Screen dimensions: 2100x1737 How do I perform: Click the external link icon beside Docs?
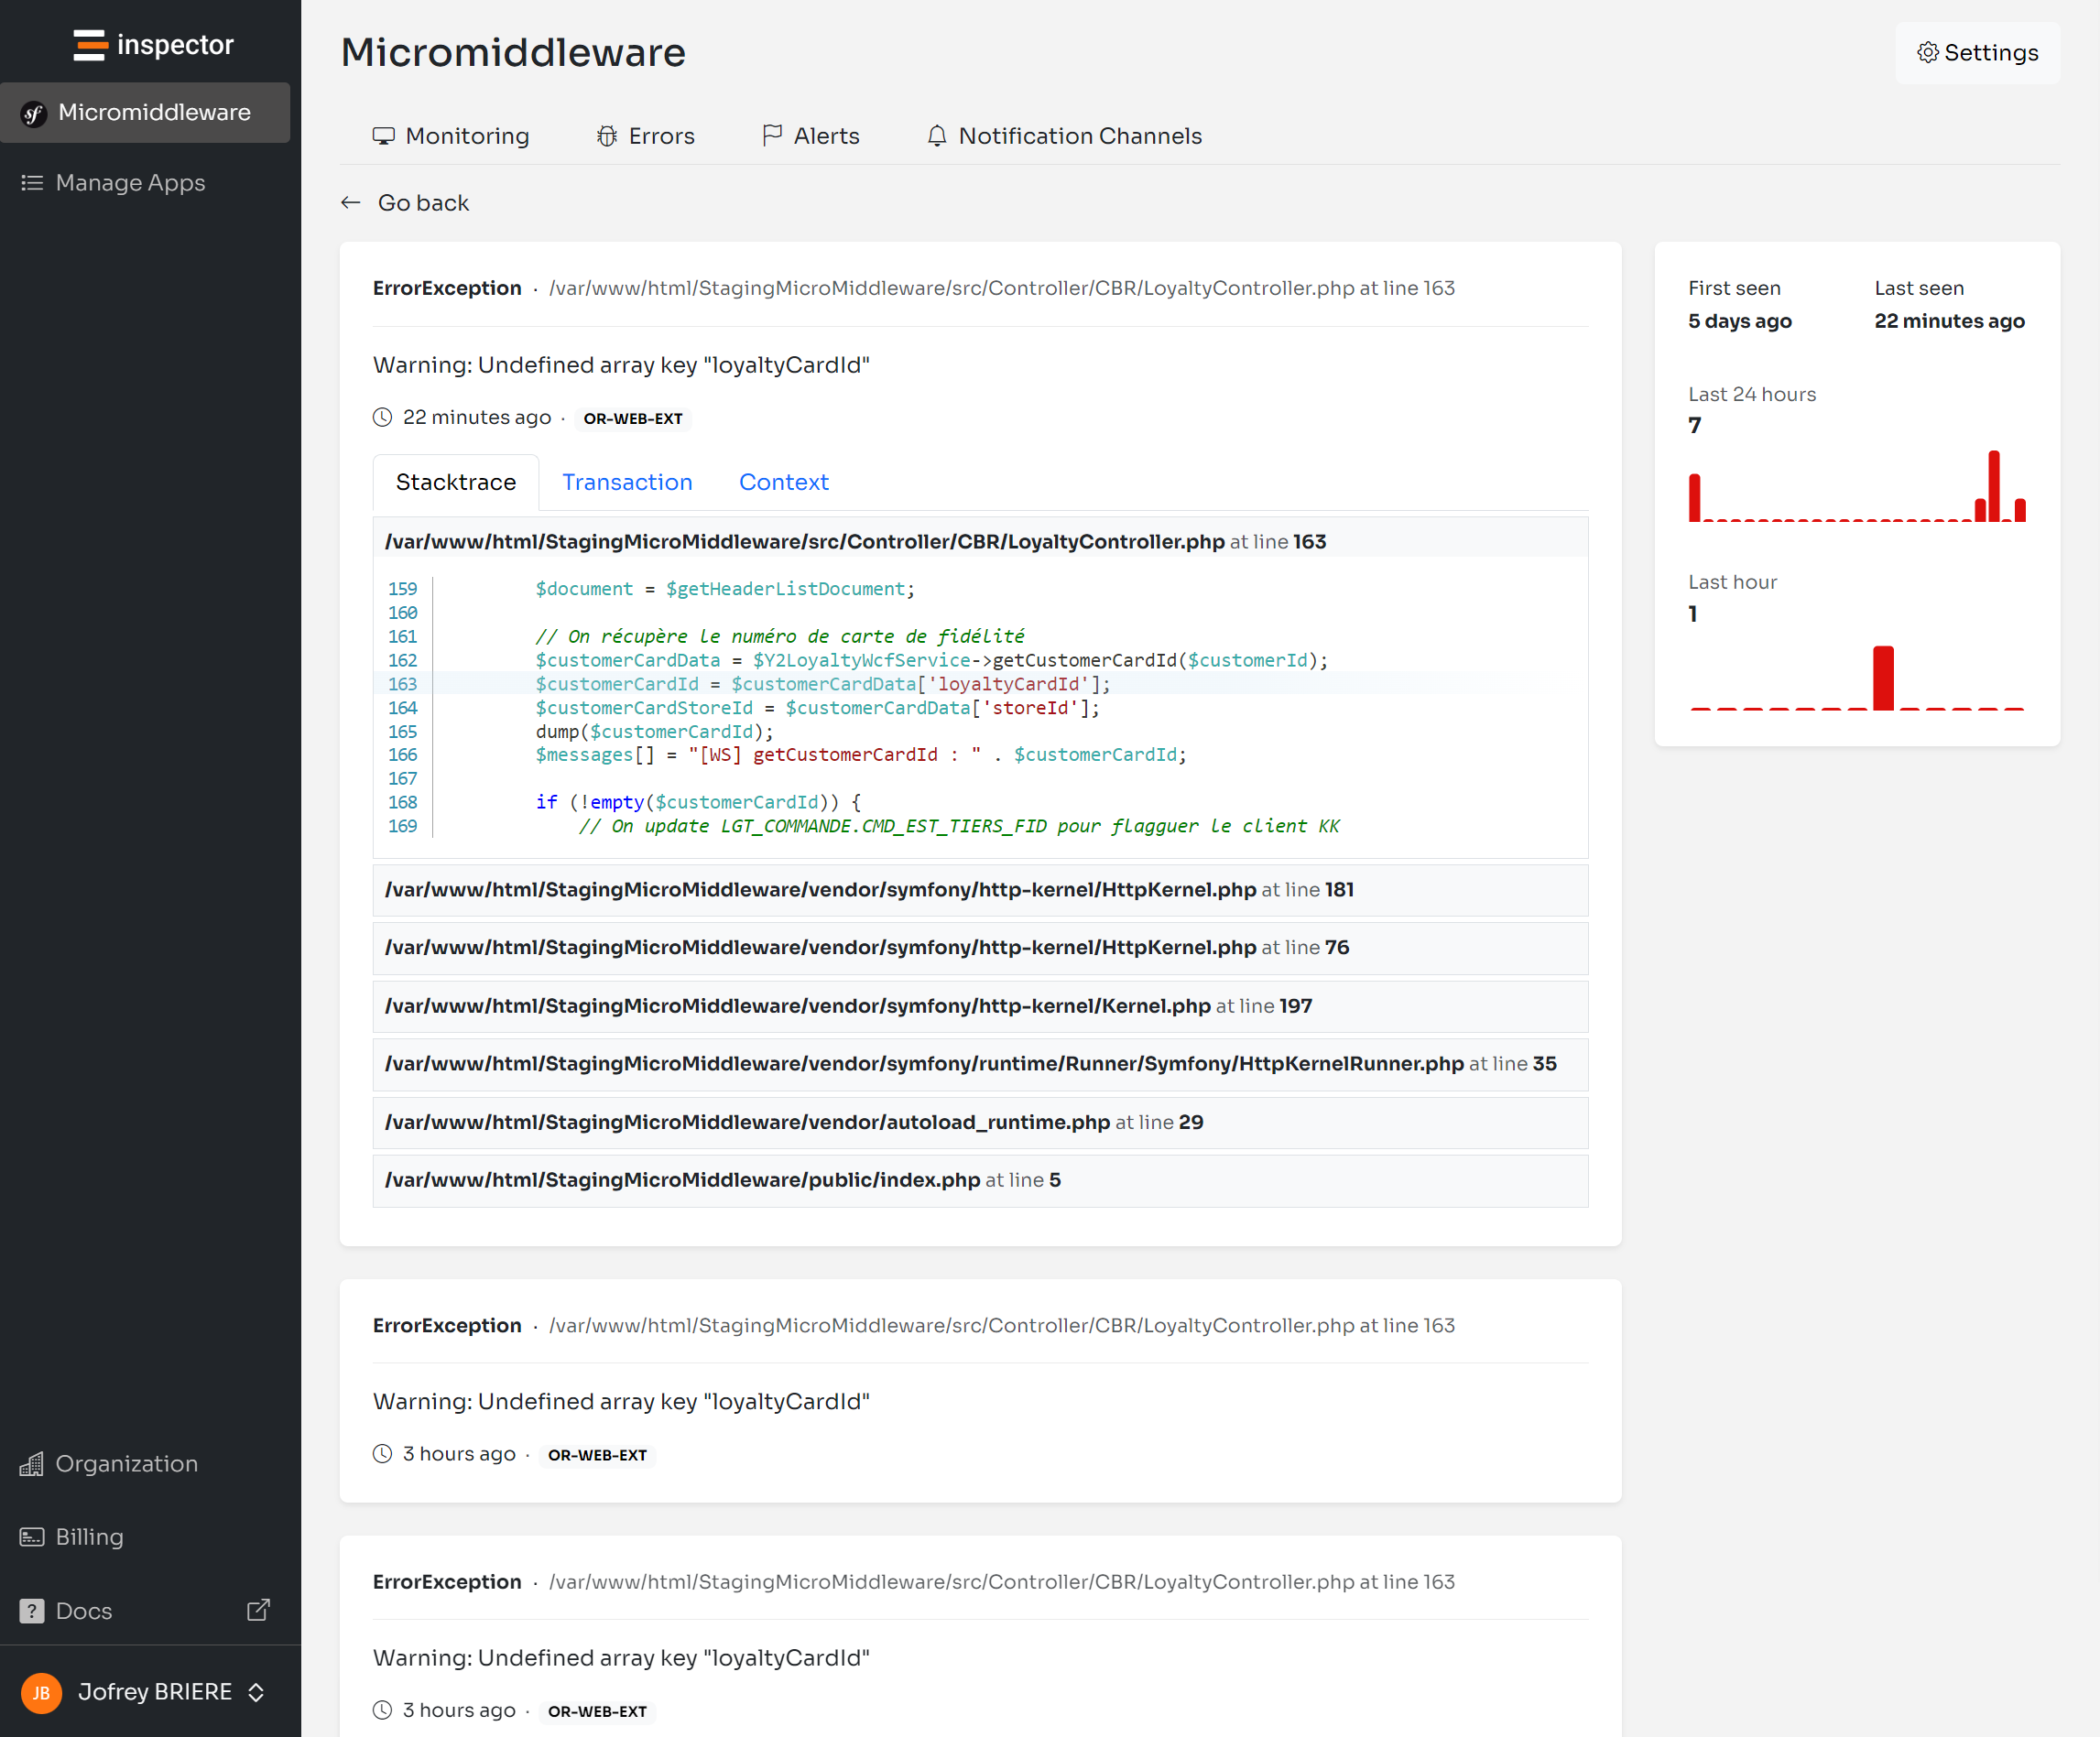(258, 1610)
